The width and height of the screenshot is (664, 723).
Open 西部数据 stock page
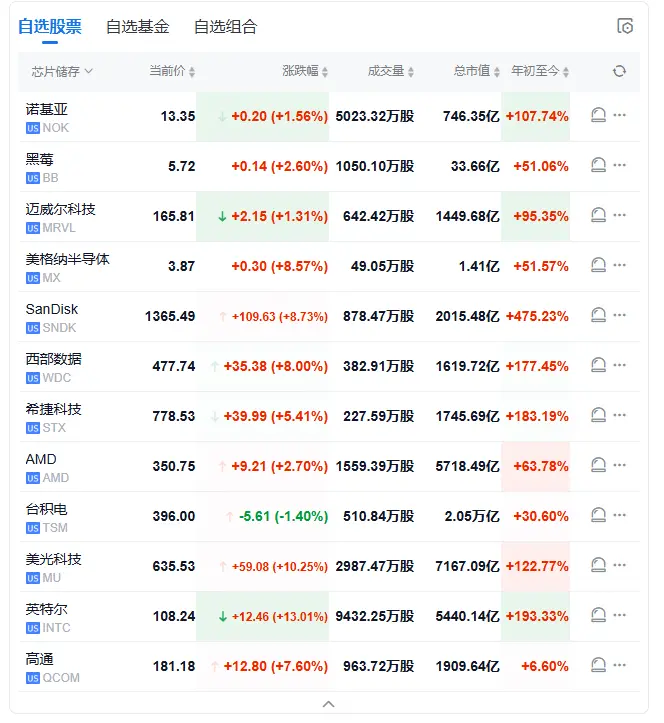pos(53,359)
